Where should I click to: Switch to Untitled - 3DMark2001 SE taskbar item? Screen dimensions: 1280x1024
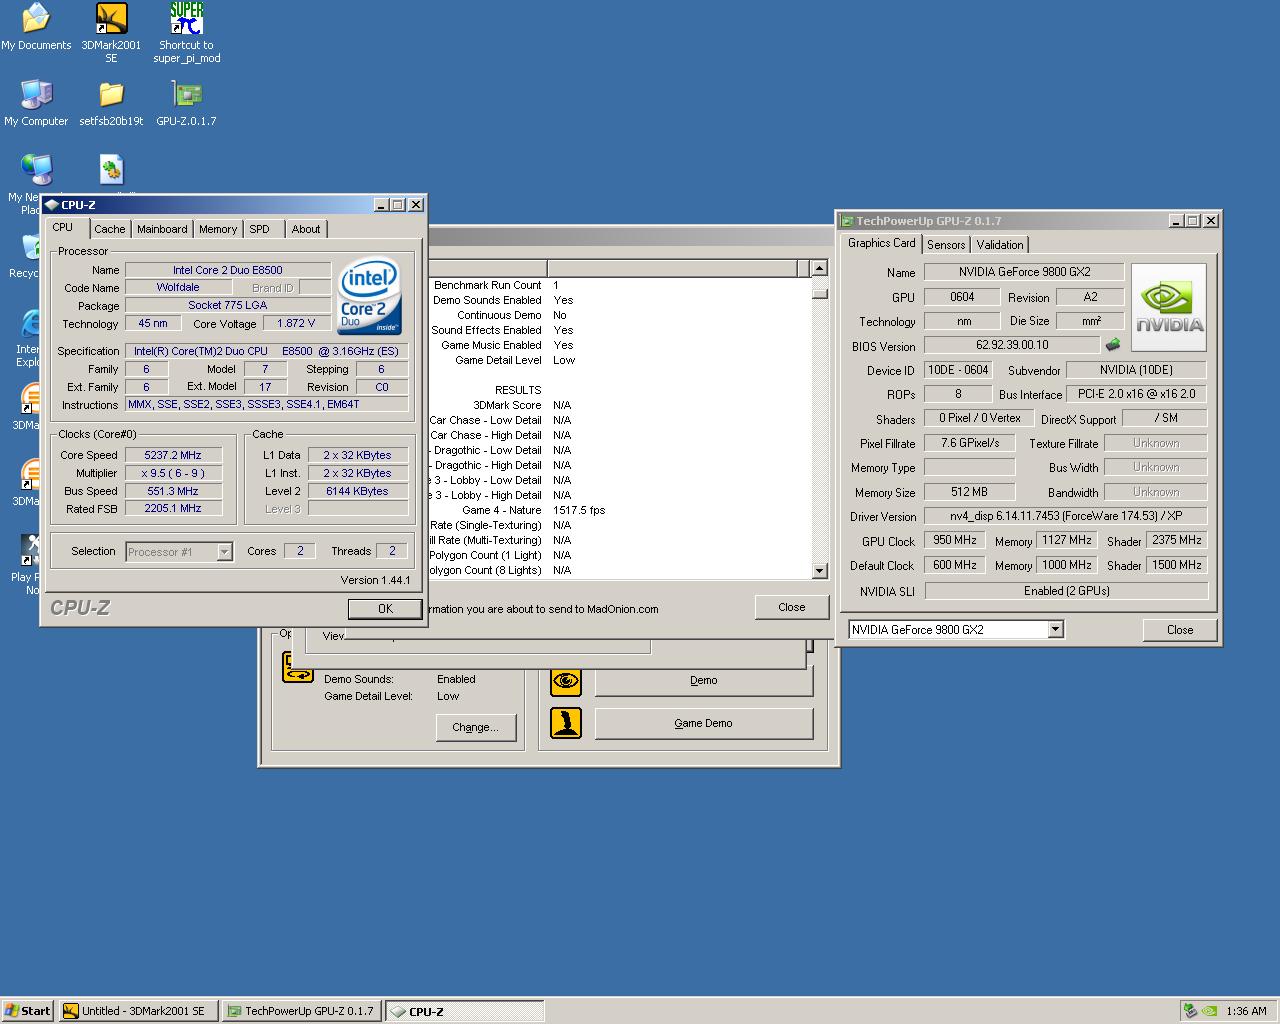(138, 1011)
